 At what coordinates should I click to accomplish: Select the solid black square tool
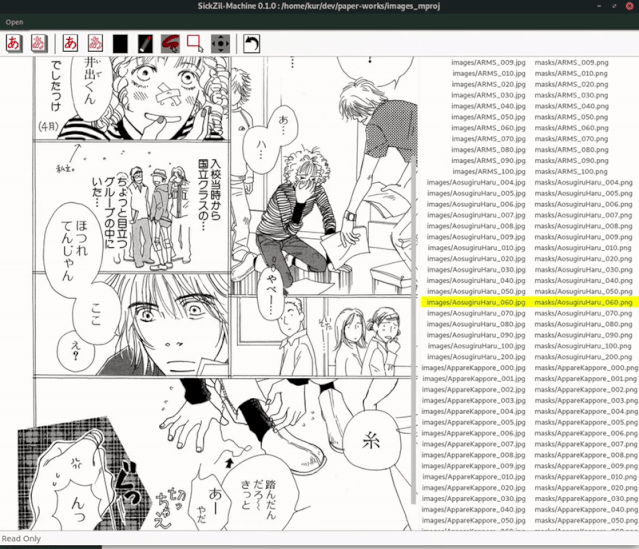point(120,44)
